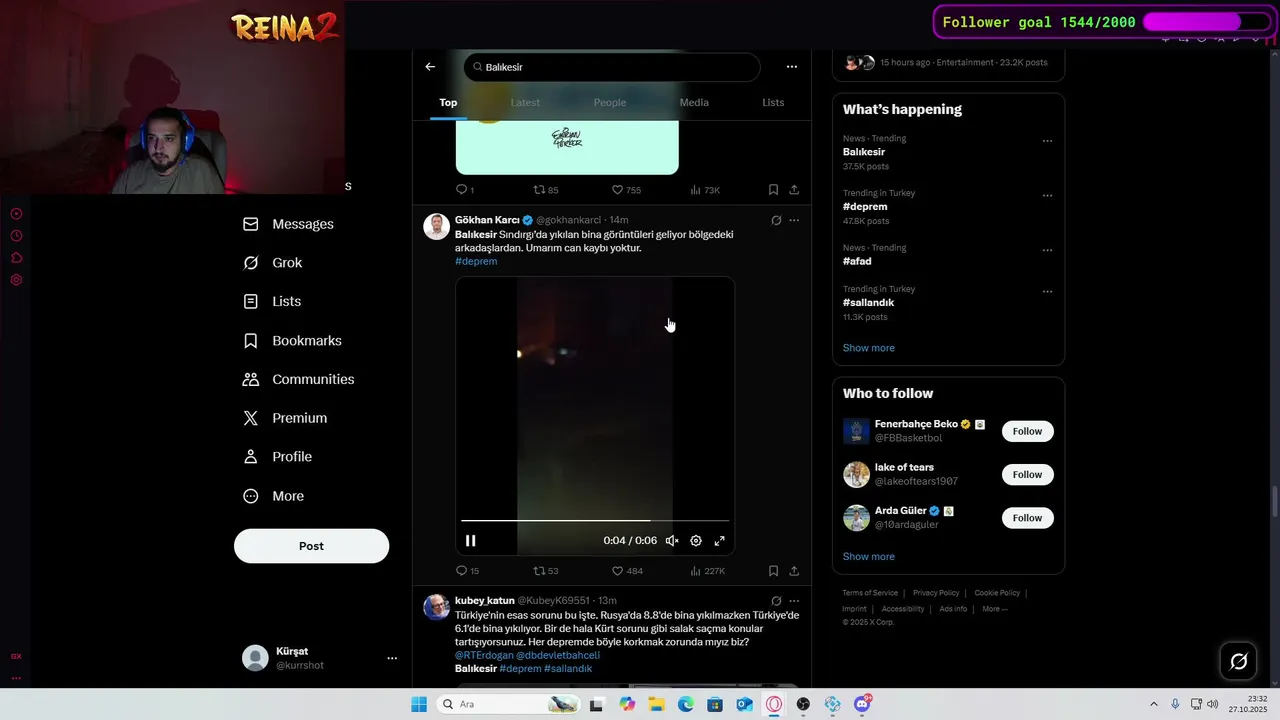This screenshot has height=720, width=1280.
Task: Show more under Who to follow
Action: click(x=868, y=557)
